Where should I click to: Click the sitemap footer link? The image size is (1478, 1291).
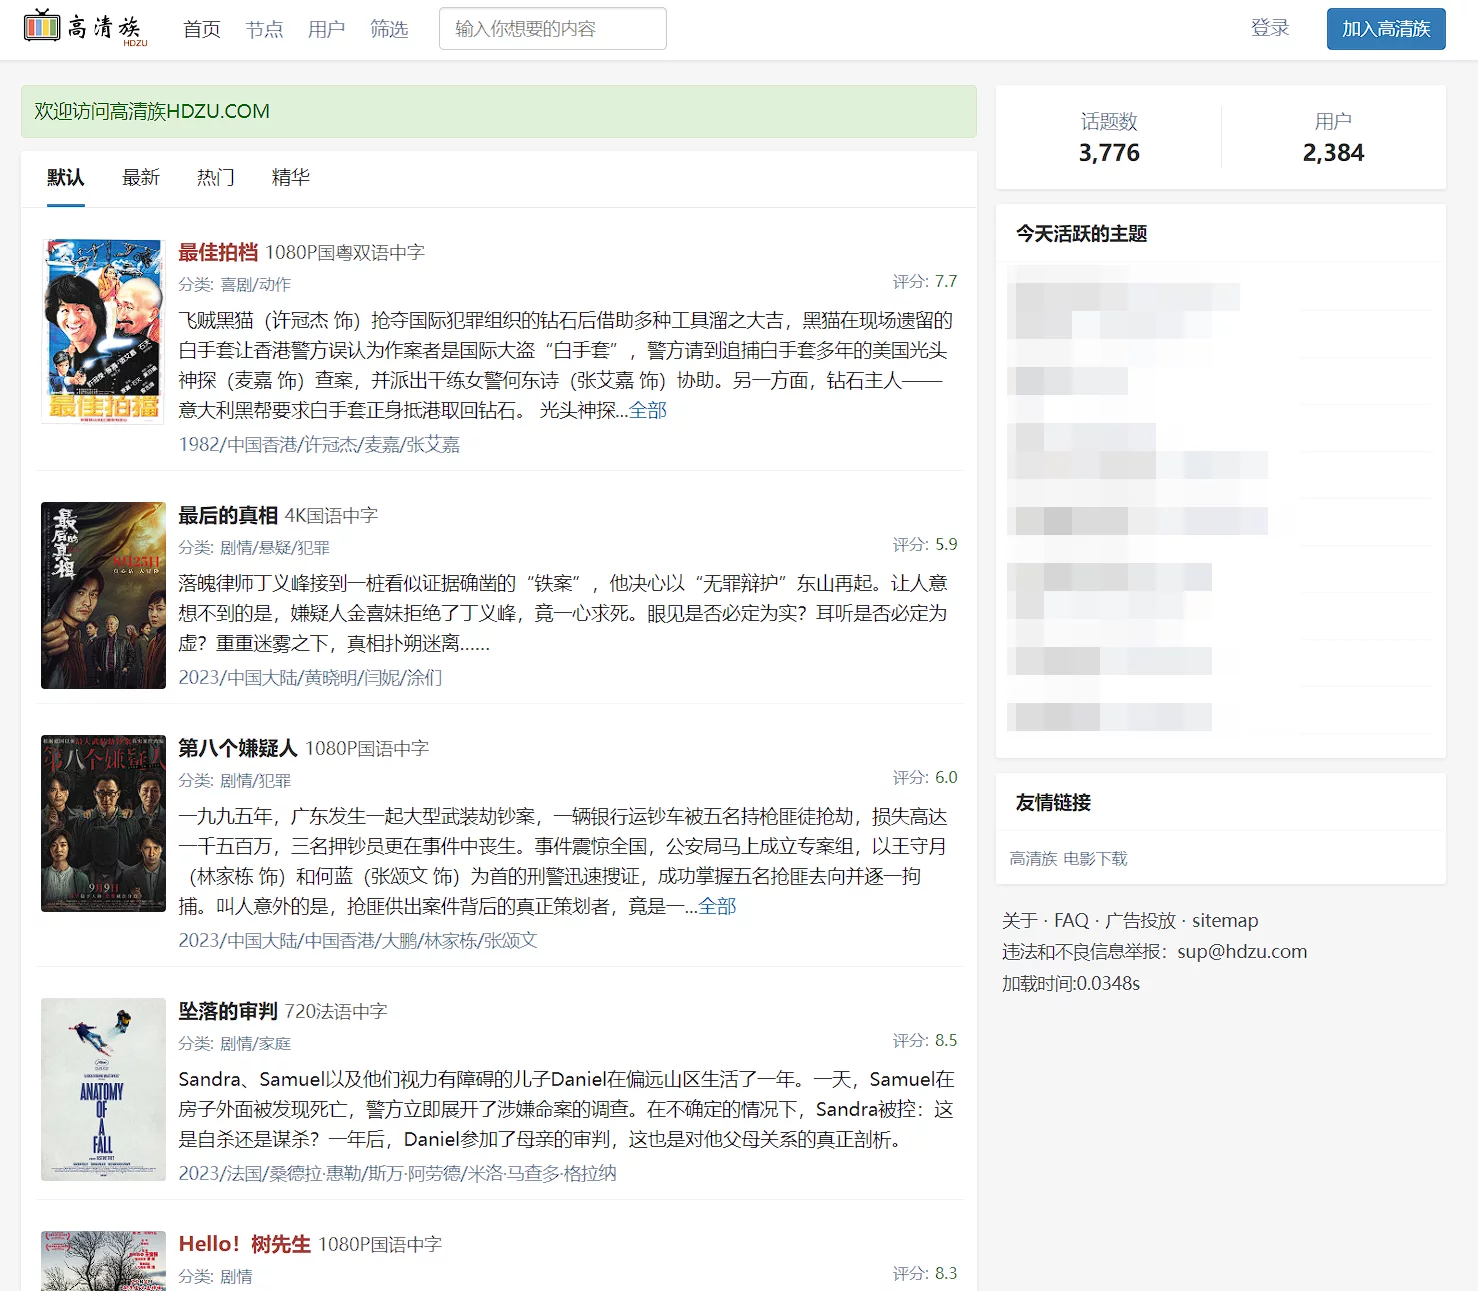pos(1224,920)
